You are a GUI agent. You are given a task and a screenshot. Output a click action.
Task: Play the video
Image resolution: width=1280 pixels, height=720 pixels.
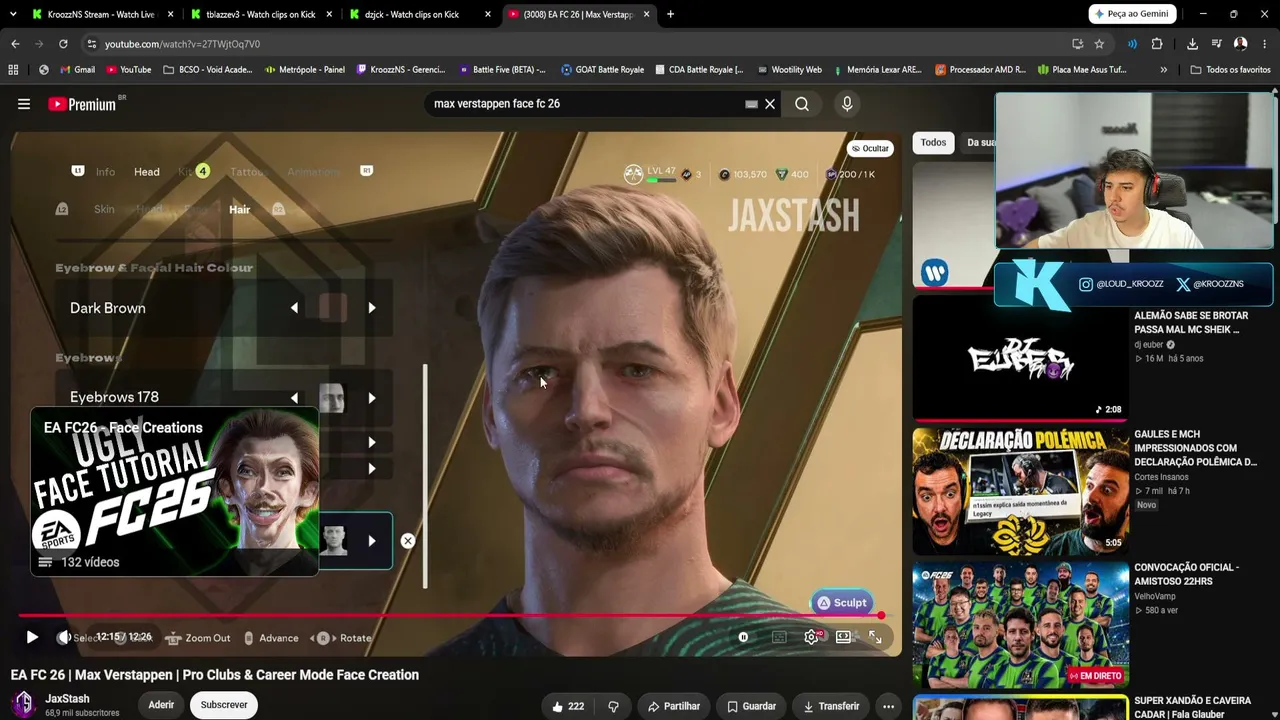click(32, 637)
